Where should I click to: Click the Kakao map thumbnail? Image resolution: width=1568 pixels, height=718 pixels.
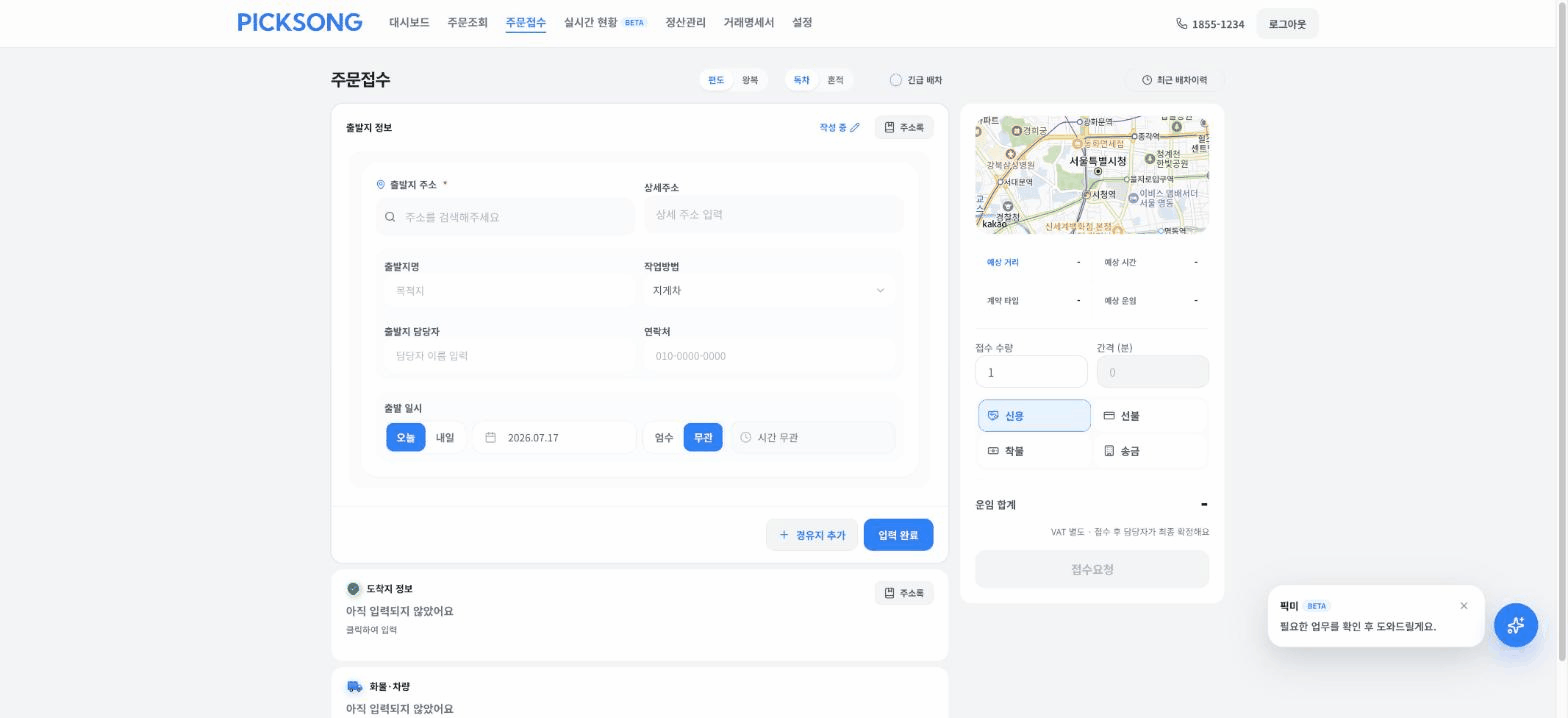coord(1092,175)
